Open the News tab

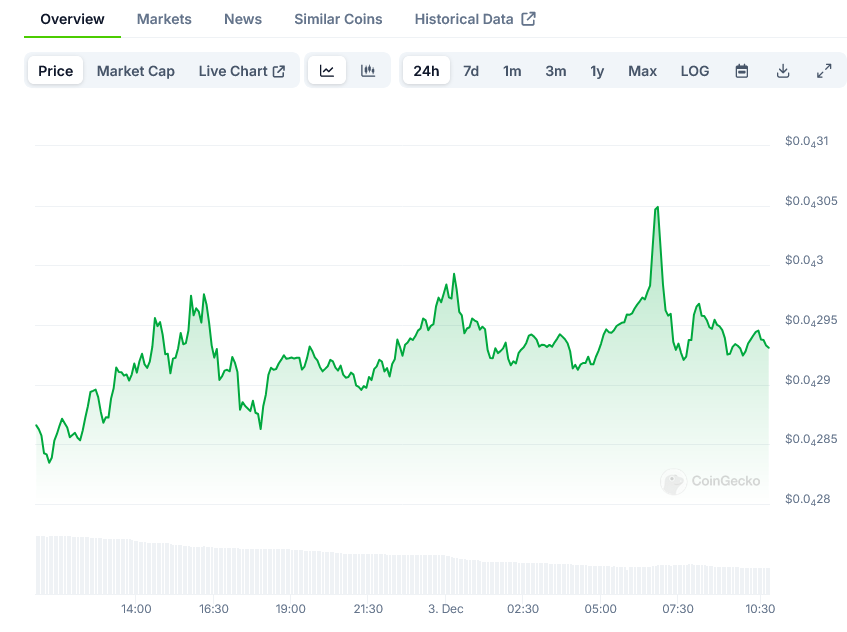tap(243, 19)
